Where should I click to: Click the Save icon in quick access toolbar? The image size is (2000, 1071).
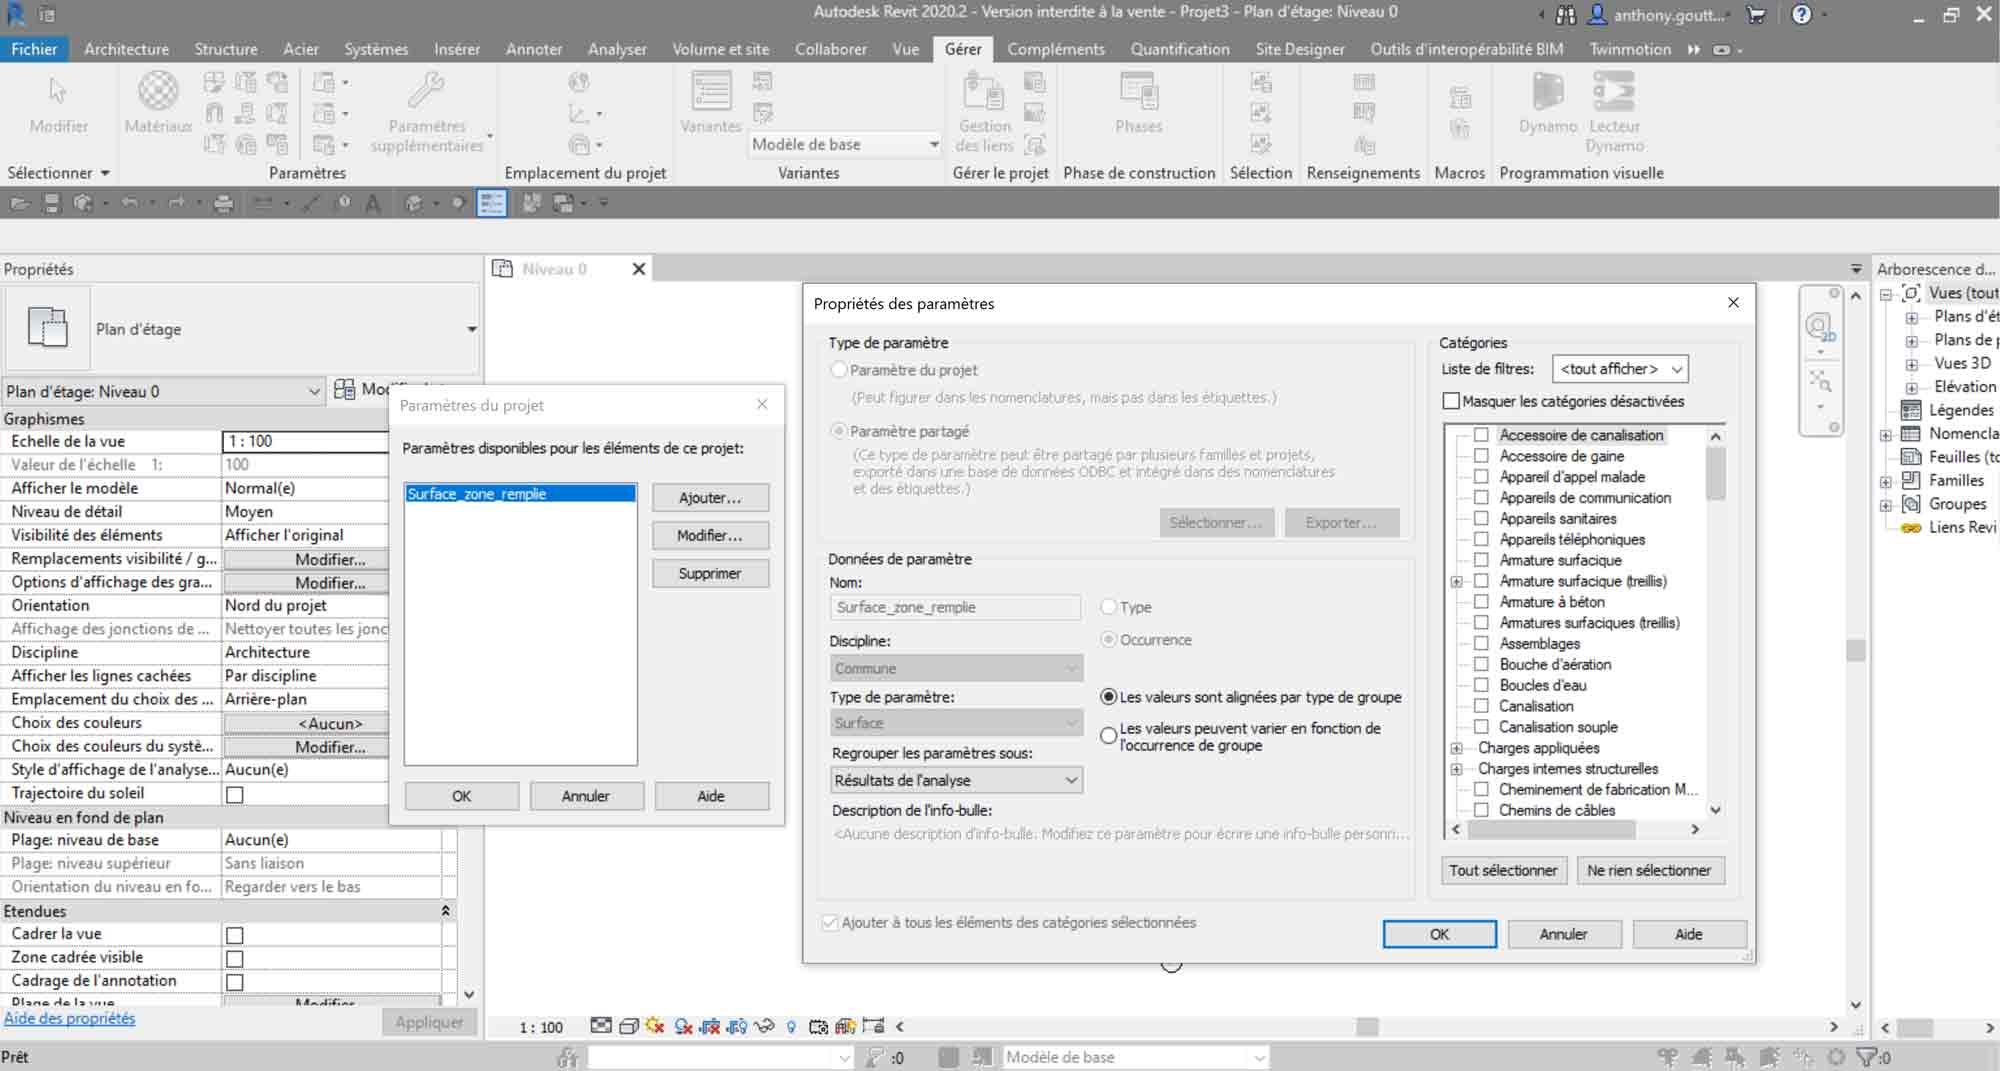pyautogui.click(x=52, y=203)
